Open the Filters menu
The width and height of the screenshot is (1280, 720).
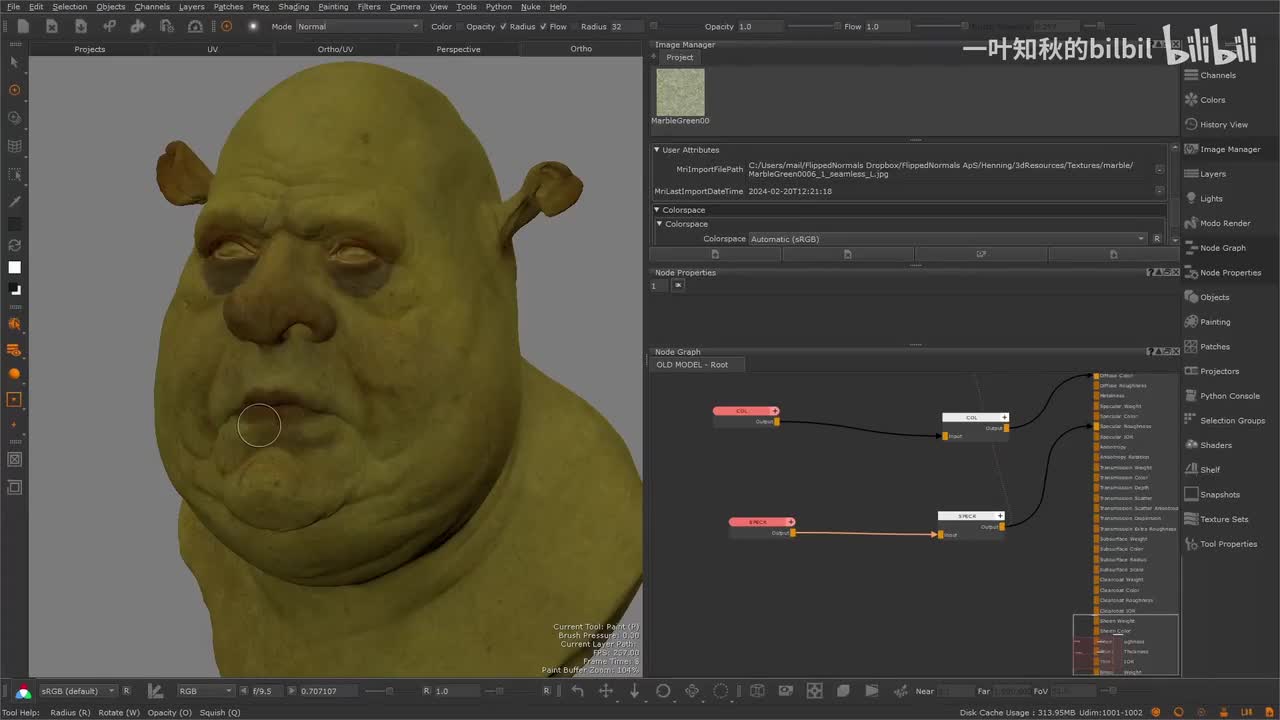point(369,7)
